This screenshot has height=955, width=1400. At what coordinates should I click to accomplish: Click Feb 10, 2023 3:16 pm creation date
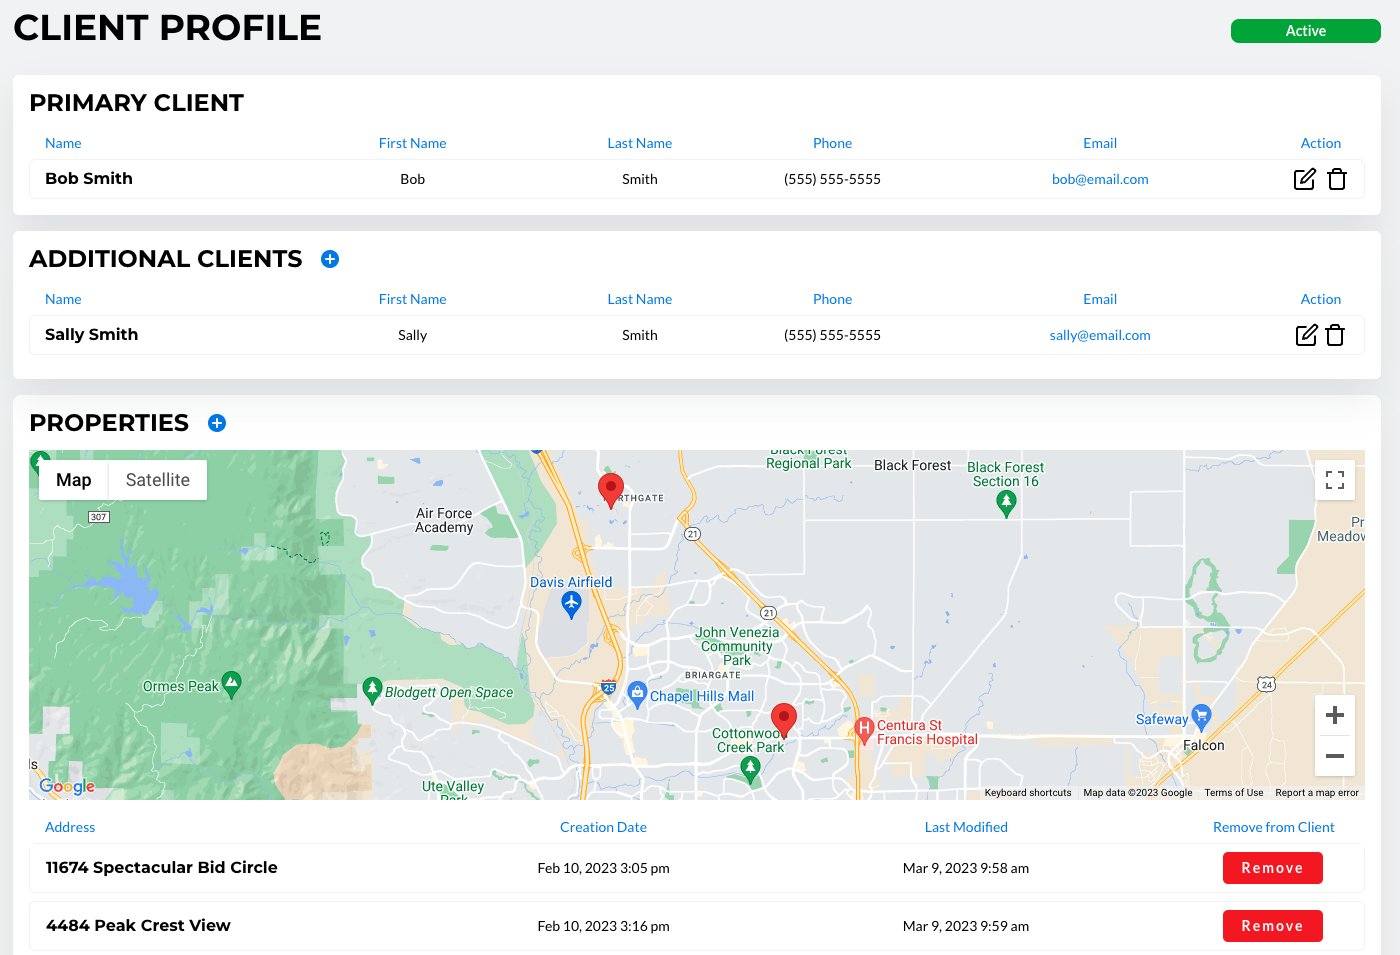pos(603,926)
